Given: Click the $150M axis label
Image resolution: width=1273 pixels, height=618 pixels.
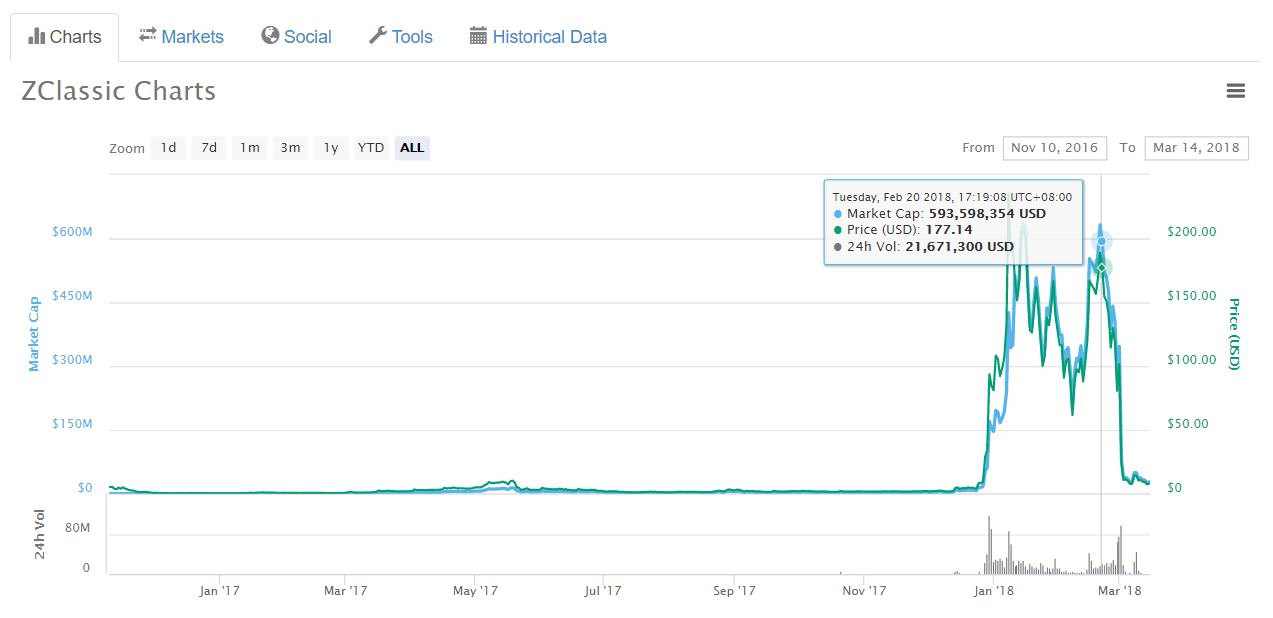Looking at the screenshot, I should click(x=72, y=424).
